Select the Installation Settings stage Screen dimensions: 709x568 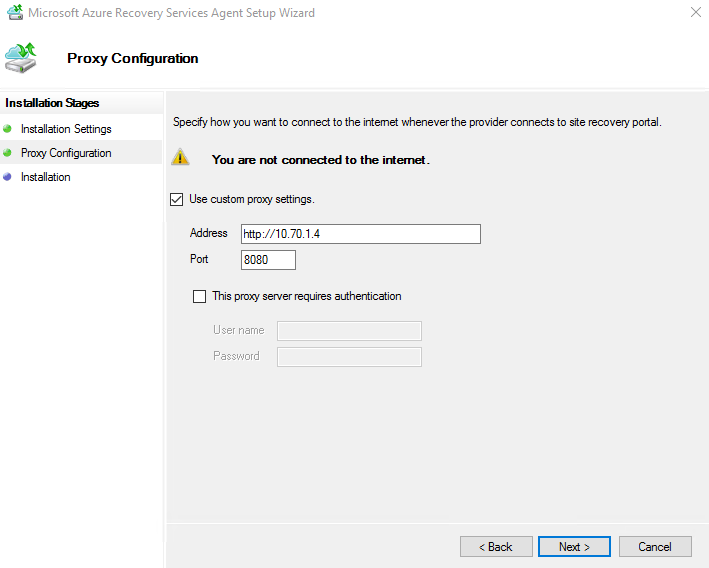click(66, 129)
